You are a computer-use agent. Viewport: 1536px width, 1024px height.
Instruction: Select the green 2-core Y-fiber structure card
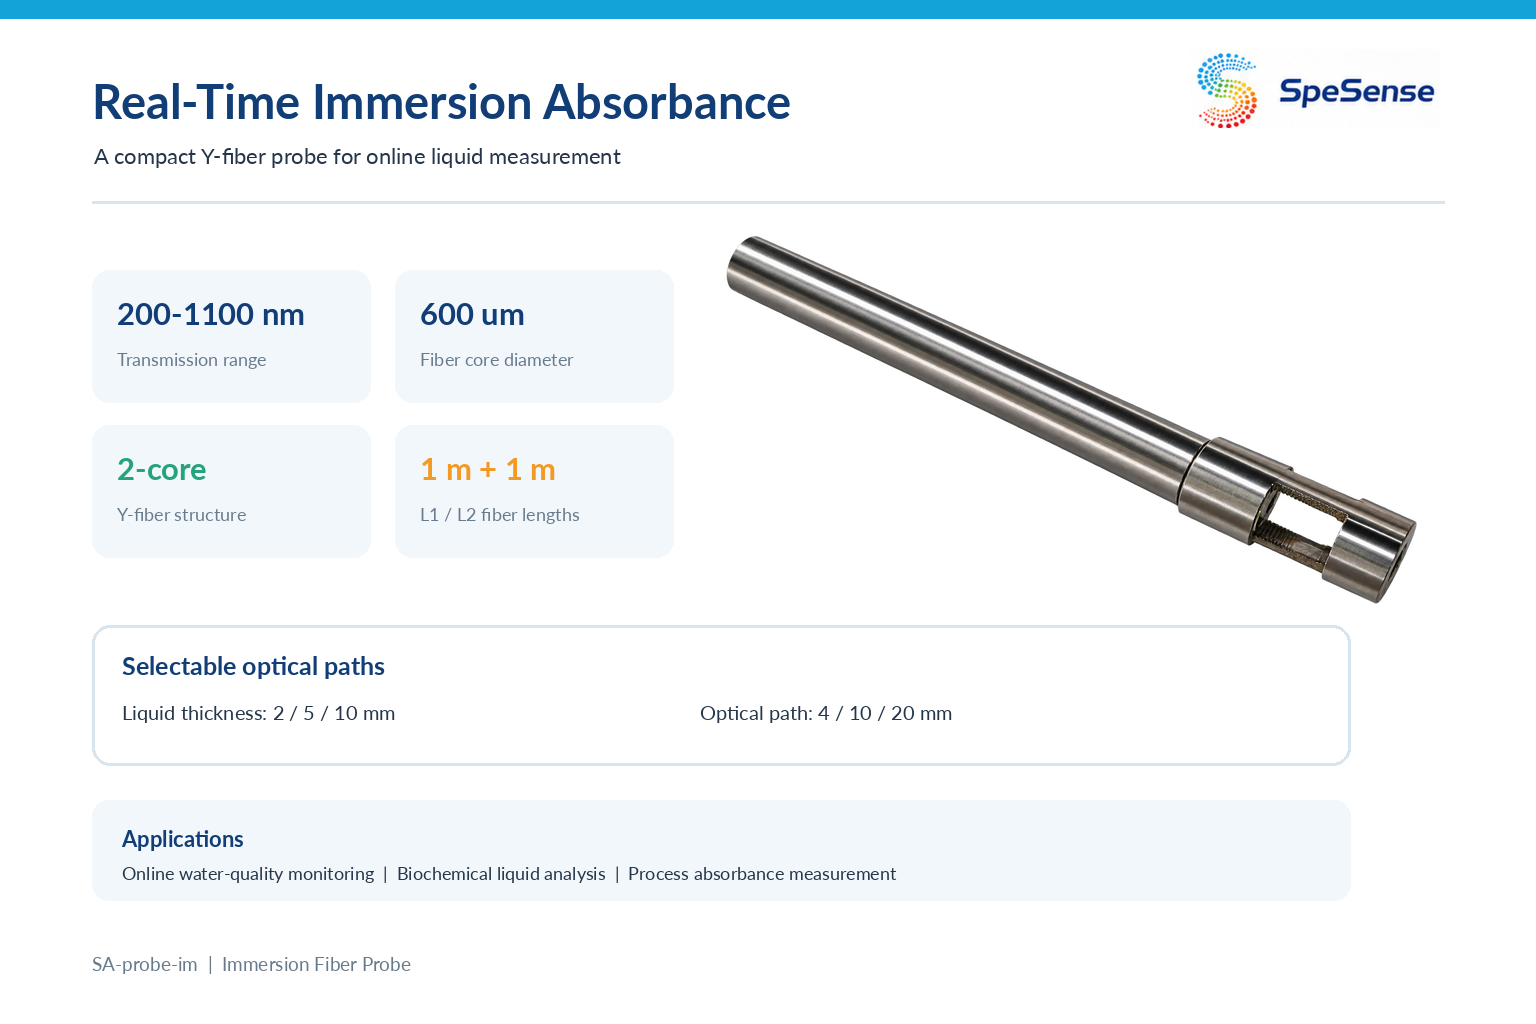(x=231, y=491)
